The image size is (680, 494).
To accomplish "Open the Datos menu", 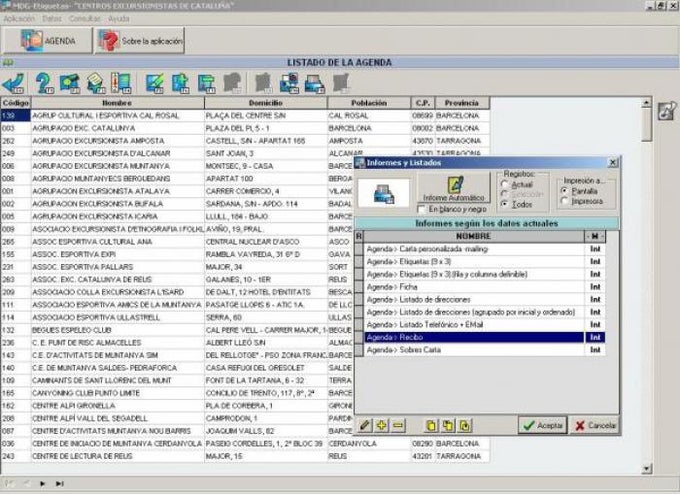I will tap(52, 19).
